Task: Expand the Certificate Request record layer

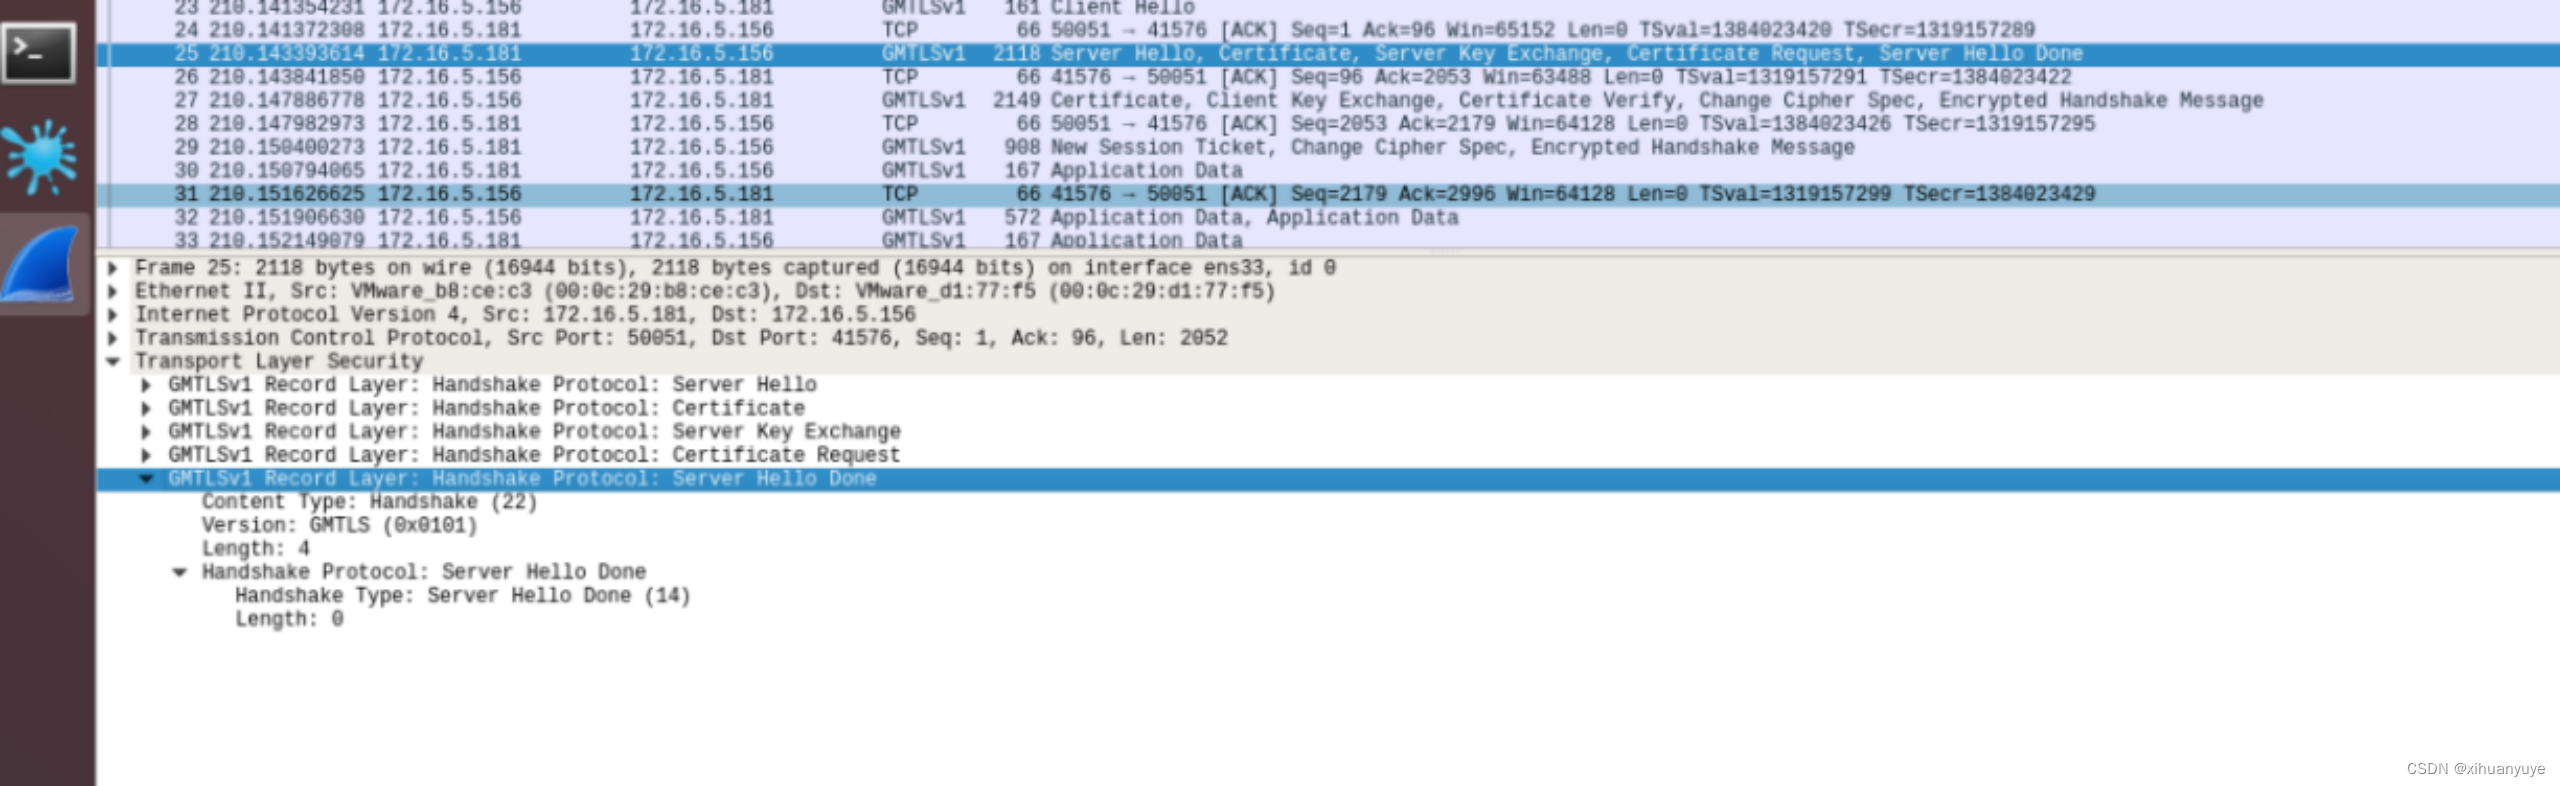Action: click(146, 455)
